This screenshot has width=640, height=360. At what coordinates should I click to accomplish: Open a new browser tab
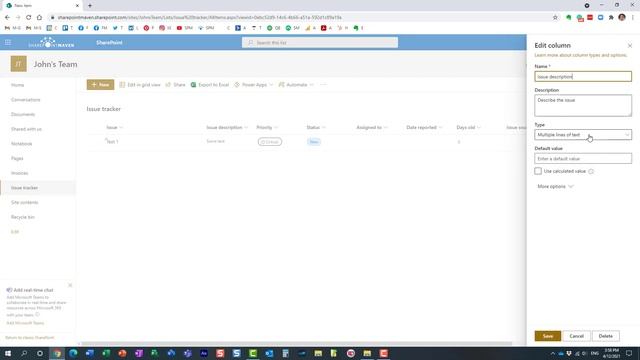tap(90, 6)
